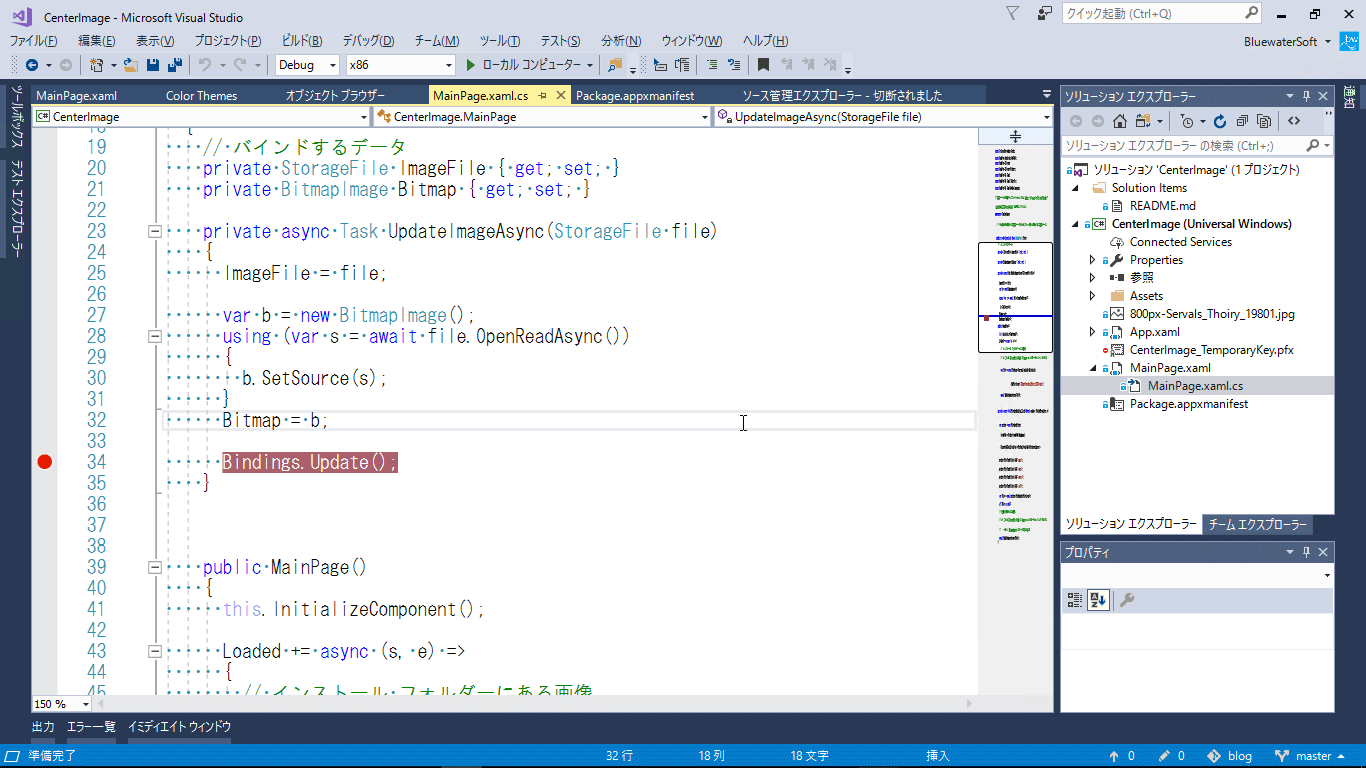The image size is (1366, 768).
Task: Expand the Assets folder
Action: [x=1090, y=295]
